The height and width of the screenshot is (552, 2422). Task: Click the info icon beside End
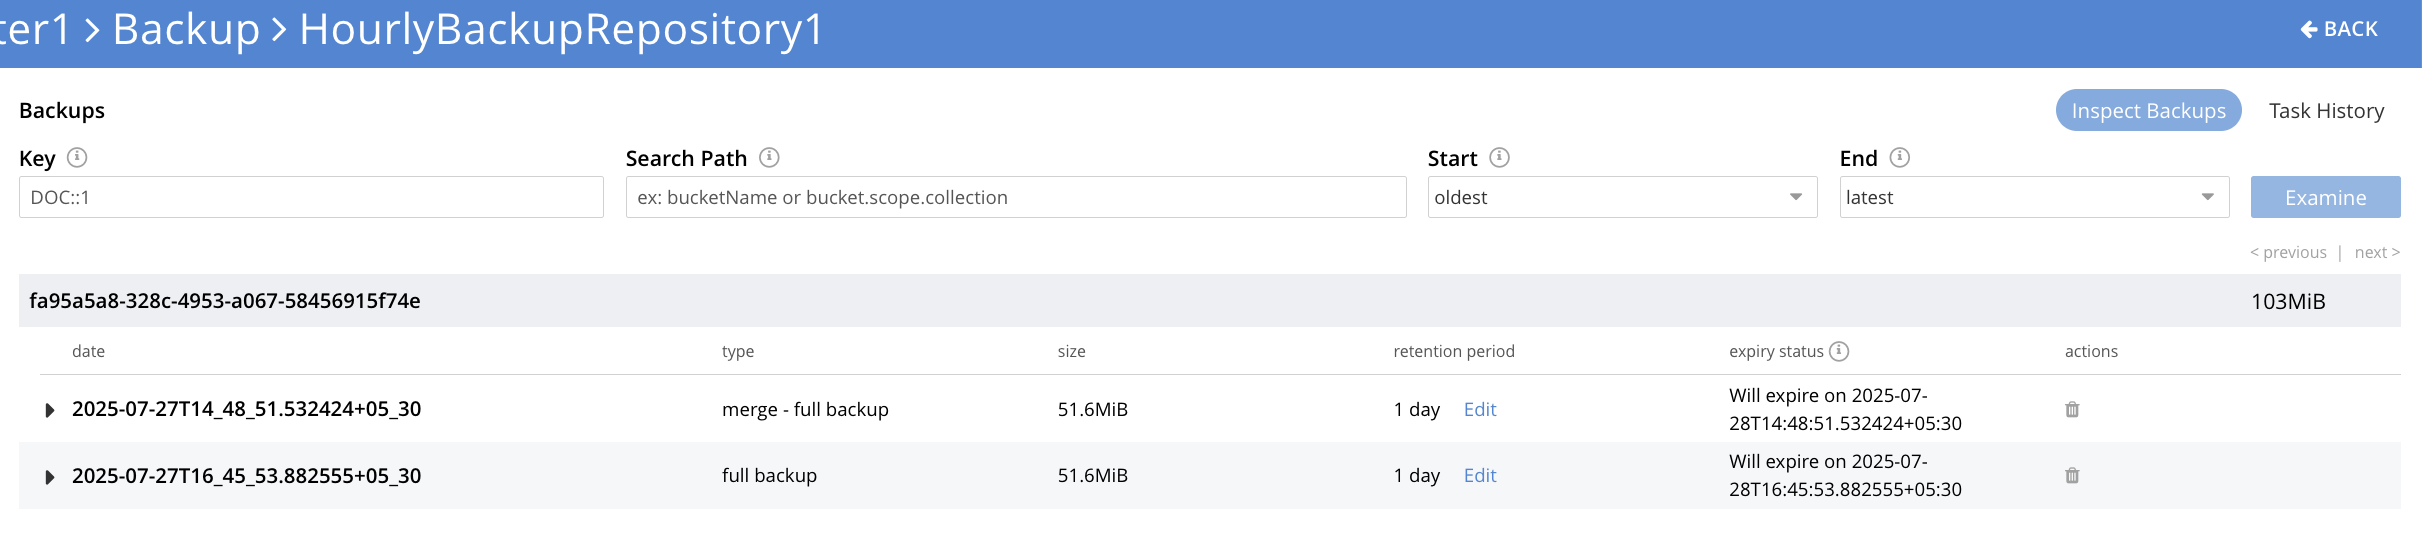[1900, 158]
